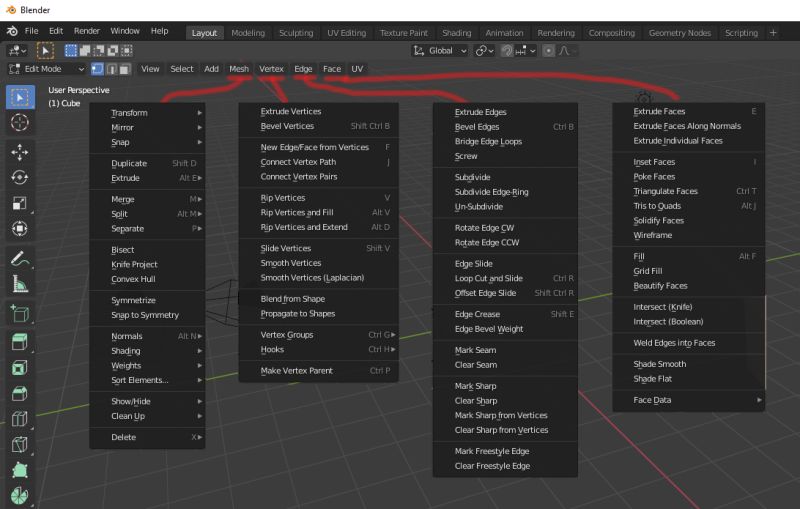Select the Spin tool icon

[x=20, y=495]
